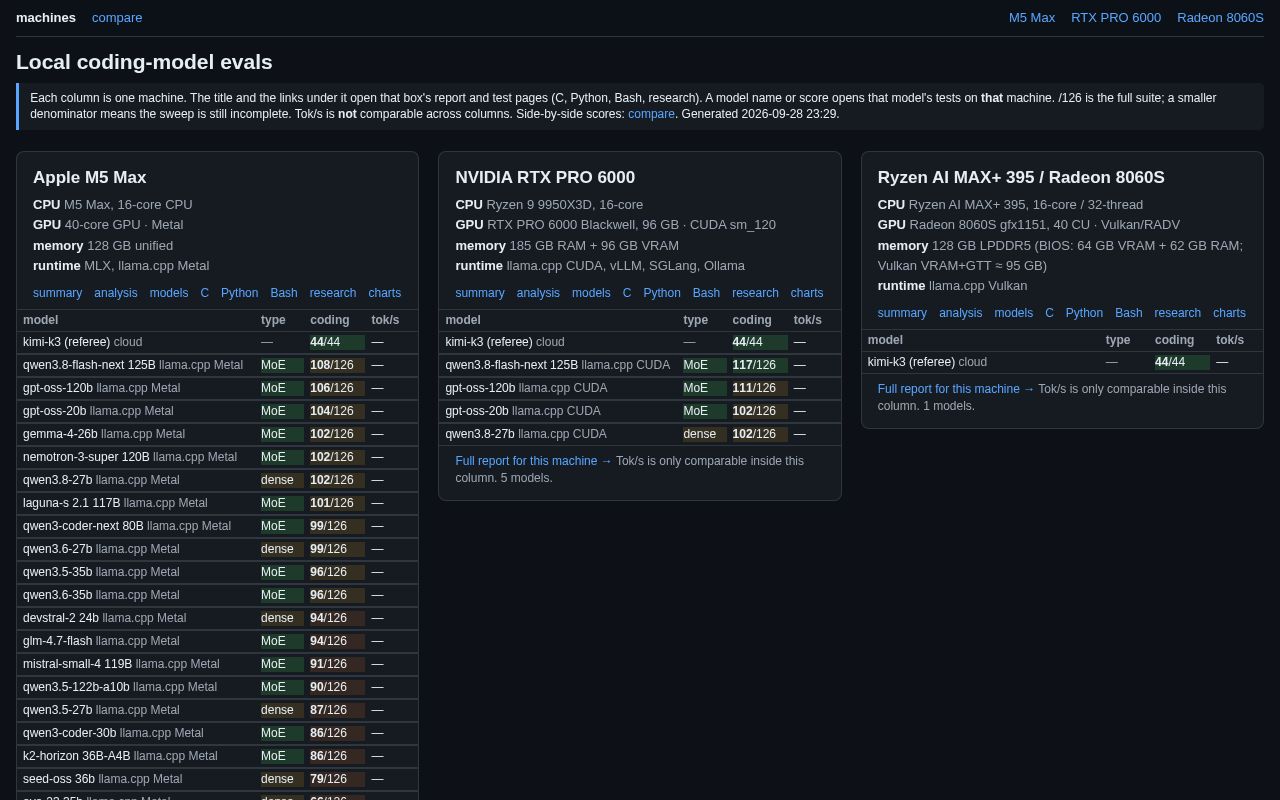Go to compare in the top navigation bar
1280x800 pixels.
pos(117,17)
